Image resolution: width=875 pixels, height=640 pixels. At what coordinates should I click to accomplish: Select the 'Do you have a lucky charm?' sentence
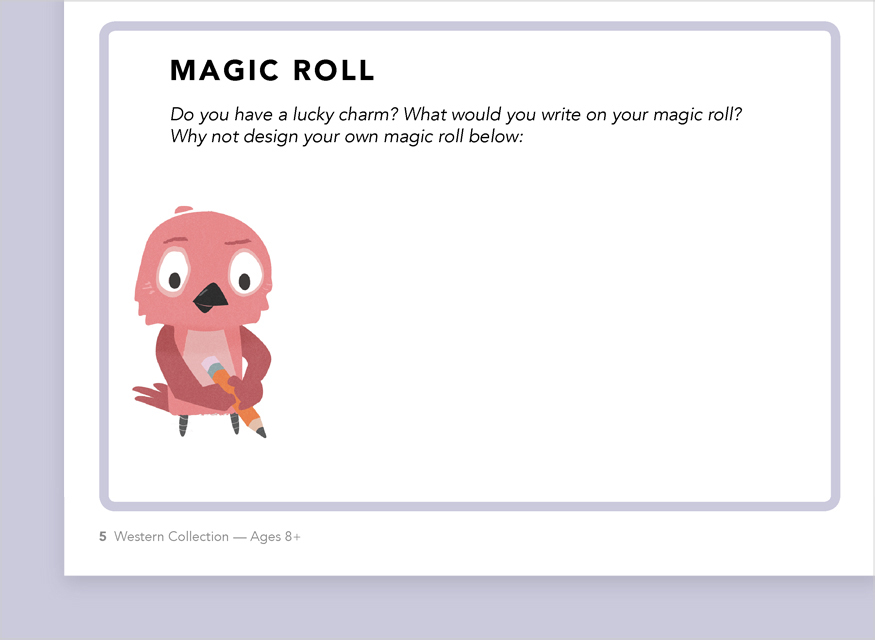(x=284, y=114)
